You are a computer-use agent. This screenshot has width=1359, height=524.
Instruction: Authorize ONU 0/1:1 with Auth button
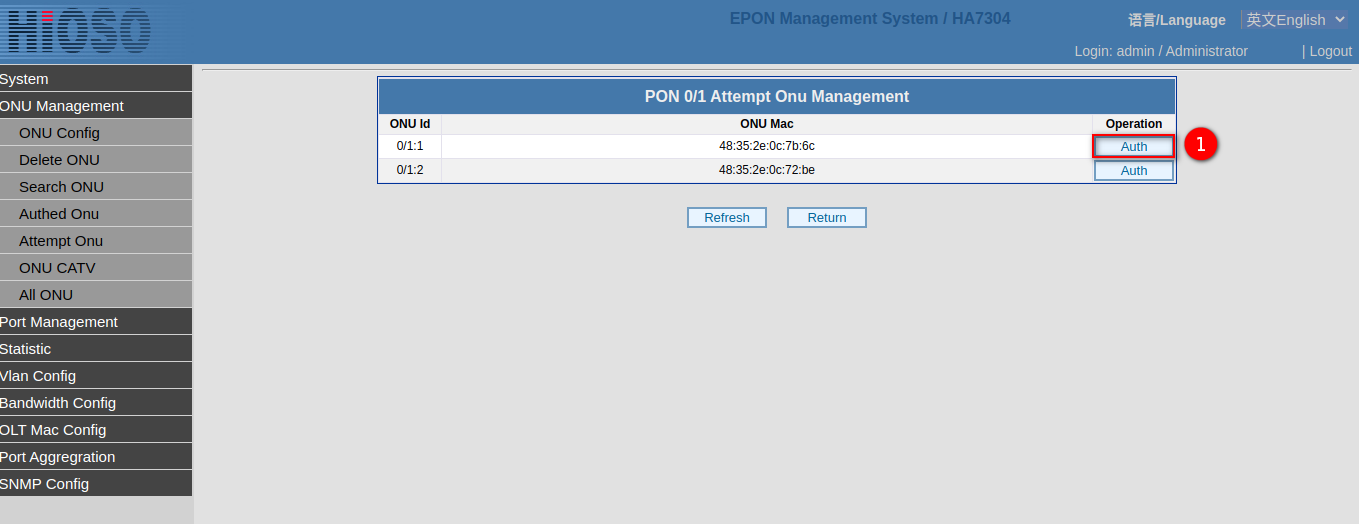(1133, 146)
